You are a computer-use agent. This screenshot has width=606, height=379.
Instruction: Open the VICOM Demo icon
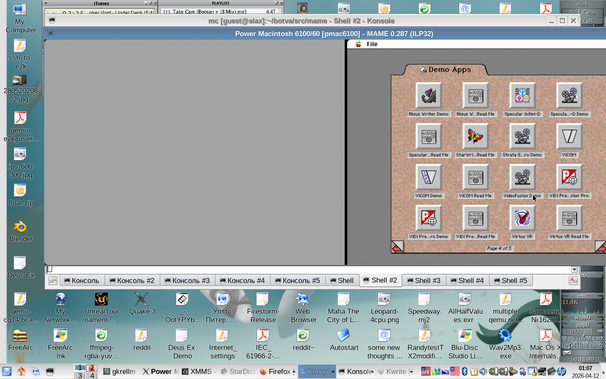pos(428,177)
